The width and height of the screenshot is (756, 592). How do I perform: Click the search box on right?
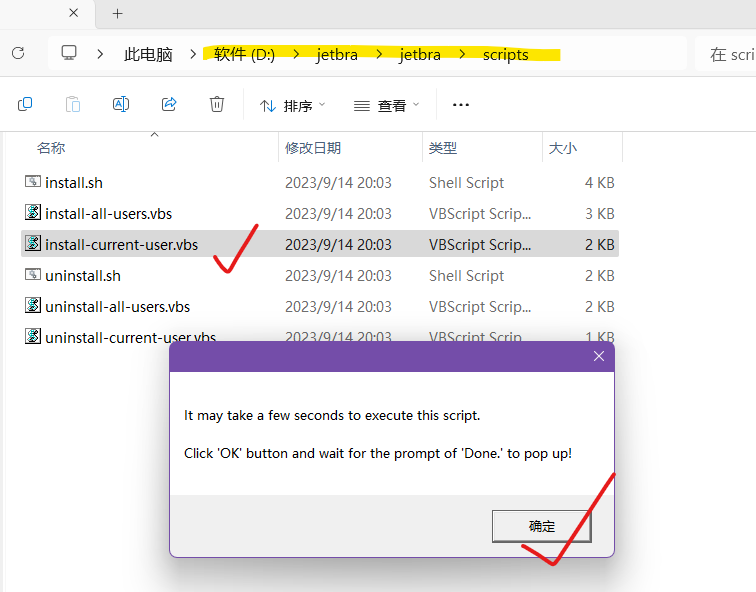click(726, 54)
